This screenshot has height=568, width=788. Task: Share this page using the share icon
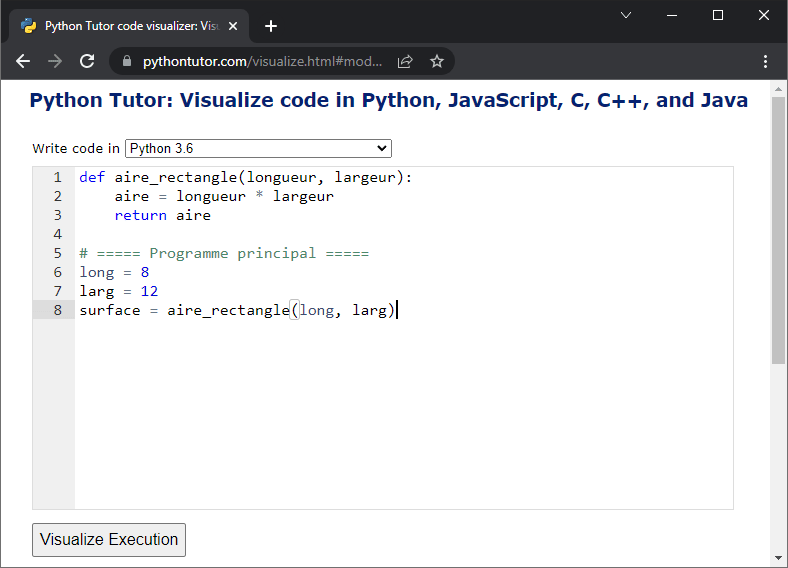(x=405, y=61)
